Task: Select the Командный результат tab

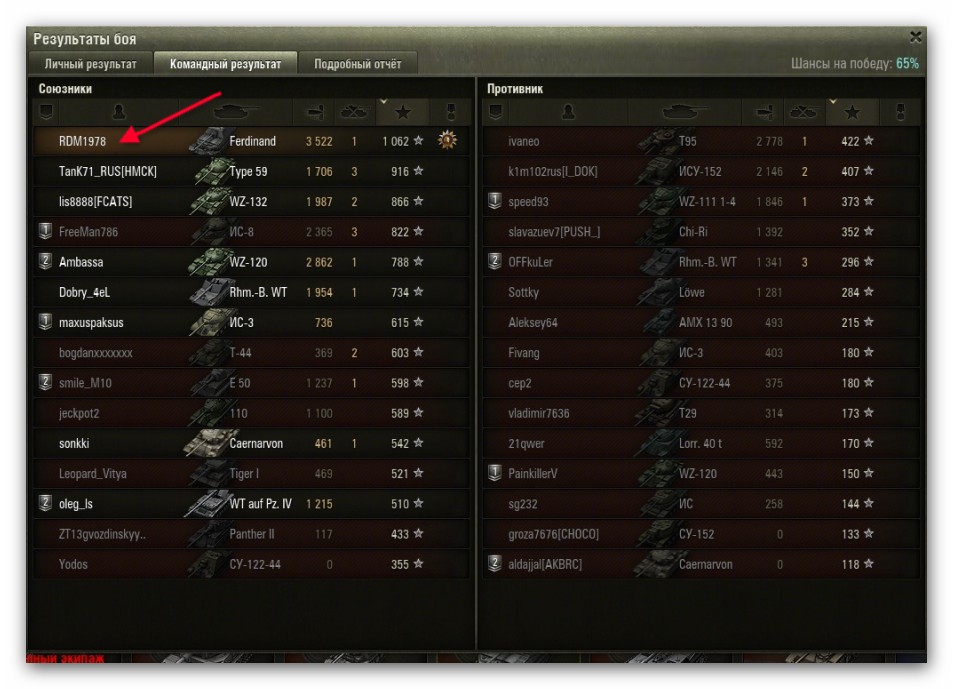Action: [225, 63]
